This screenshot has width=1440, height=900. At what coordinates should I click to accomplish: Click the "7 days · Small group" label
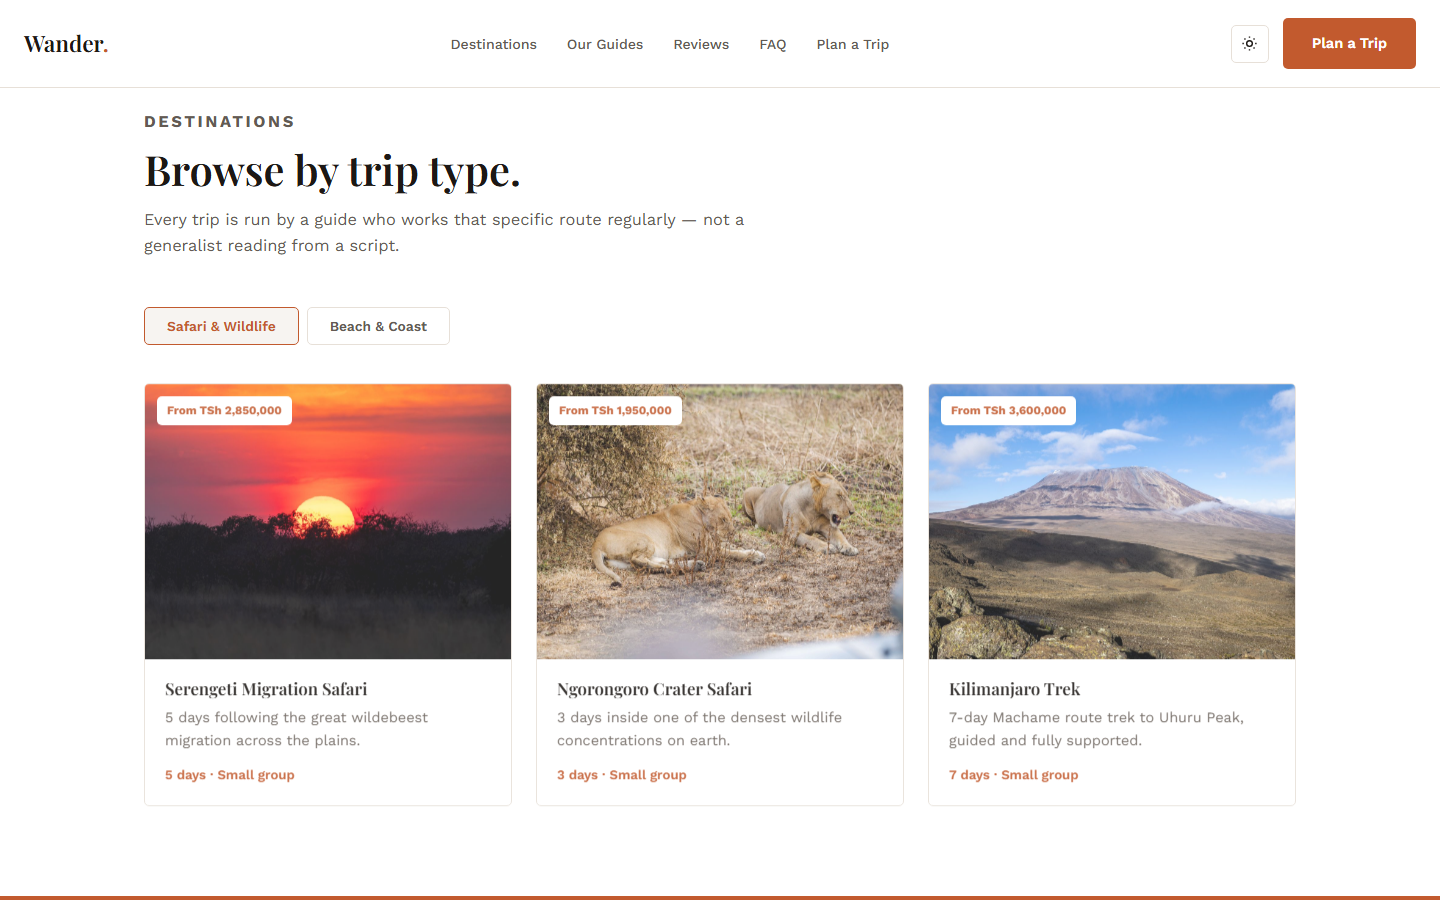[1014, 775]
